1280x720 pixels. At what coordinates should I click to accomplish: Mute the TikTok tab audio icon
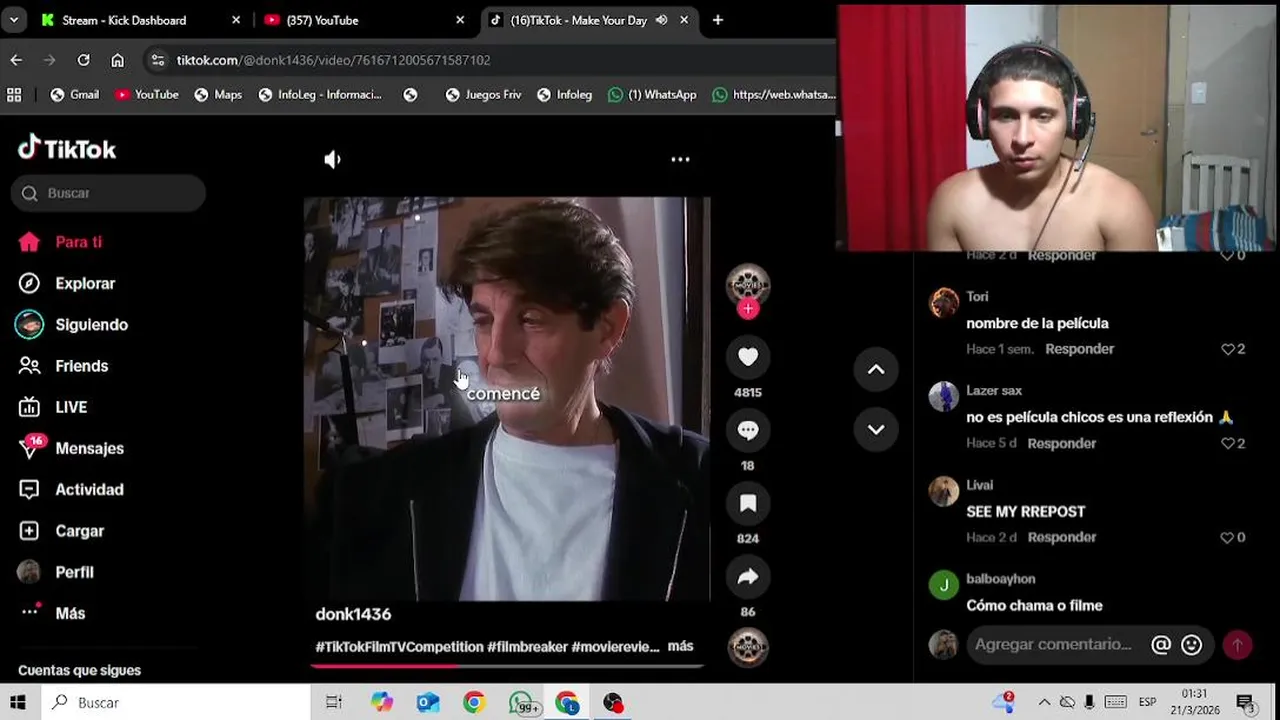click(x=661, y=20)
